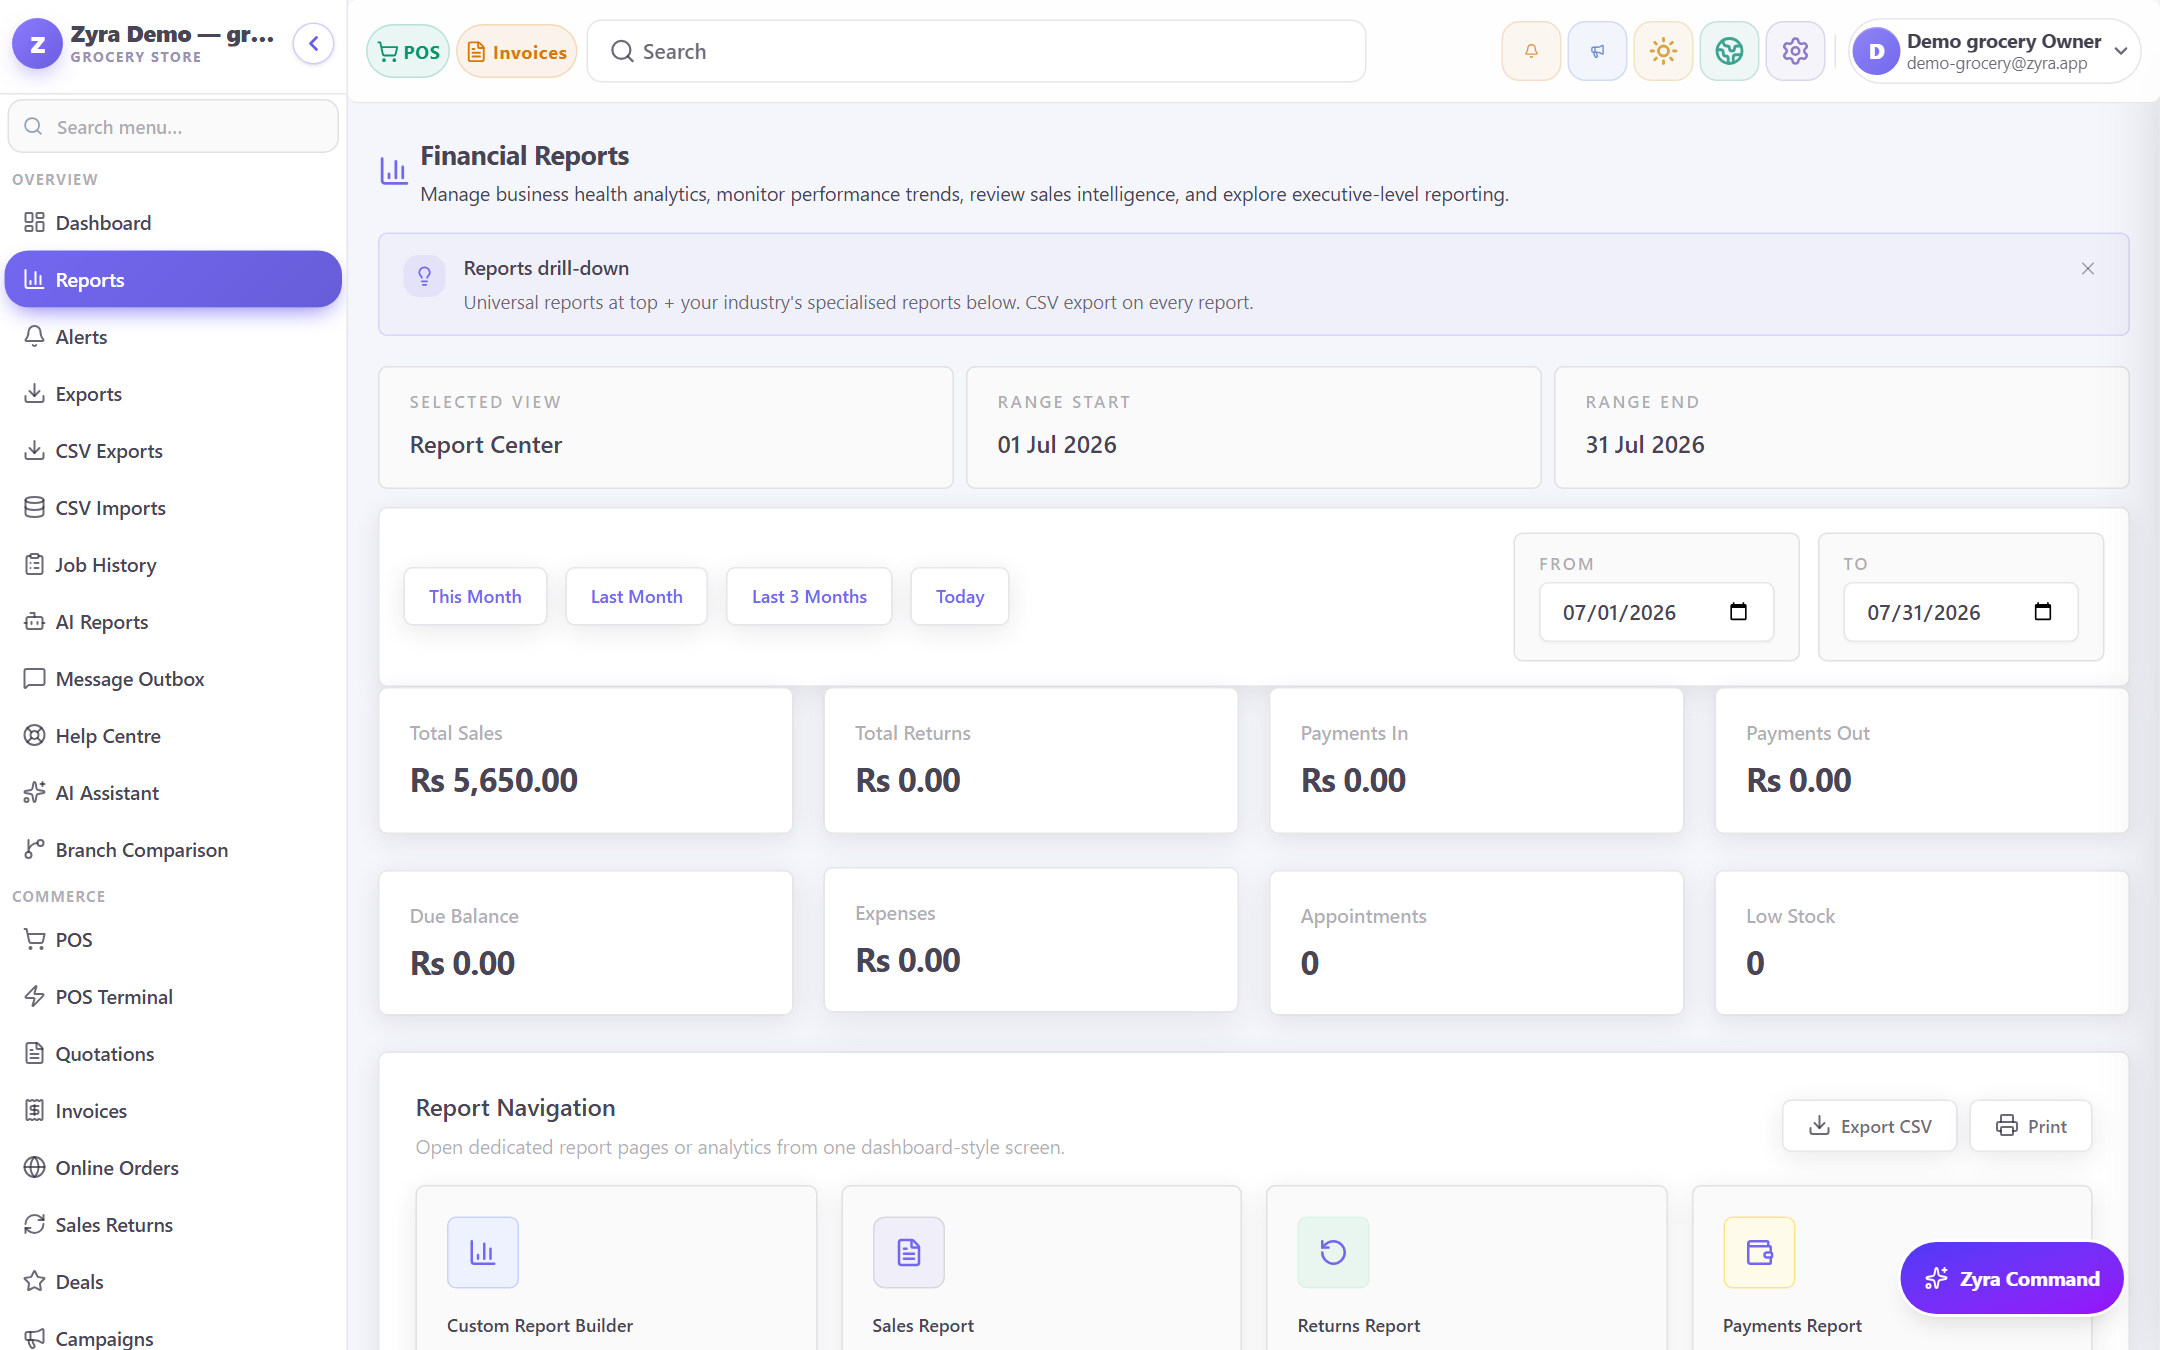The height and width of the screenshot is (1350, 2160).
Task: Open Dashboard in the sidebar
Action: (x=173, y=223)
